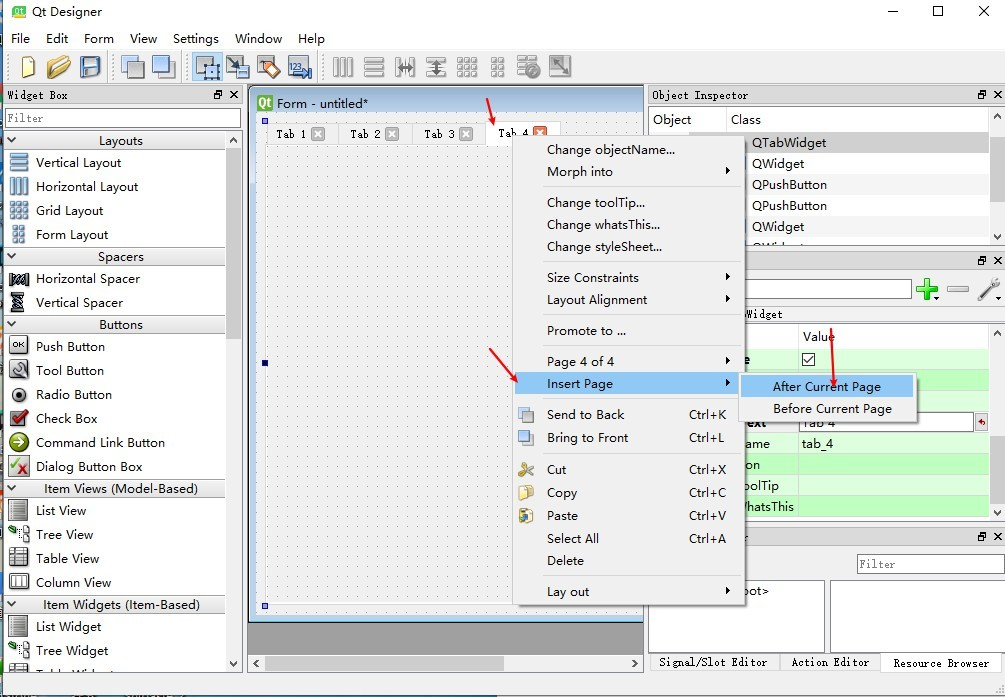This screenshot has width=1005, height=697.
Task: Click the New Form toolbar icon
Action: click(x=28, y=67)
